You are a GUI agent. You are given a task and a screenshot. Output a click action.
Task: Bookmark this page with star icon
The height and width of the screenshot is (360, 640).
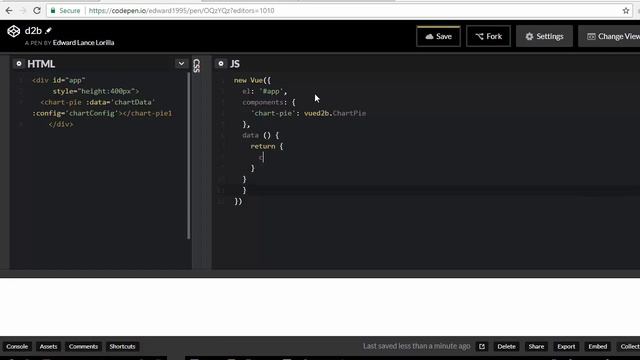click(626, 11)
